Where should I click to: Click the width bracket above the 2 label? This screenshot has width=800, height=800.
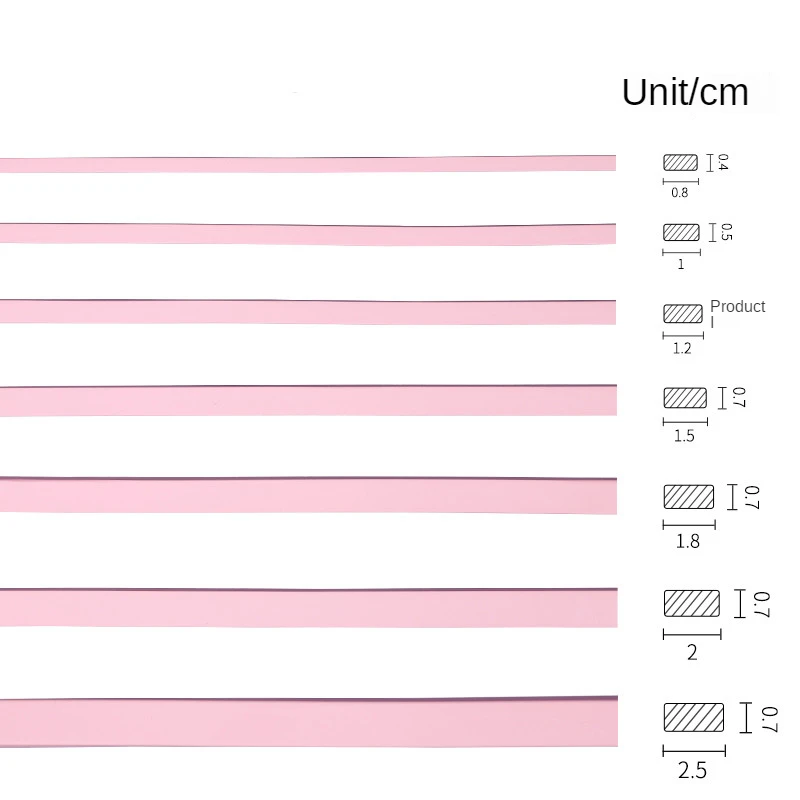(692, 634)
